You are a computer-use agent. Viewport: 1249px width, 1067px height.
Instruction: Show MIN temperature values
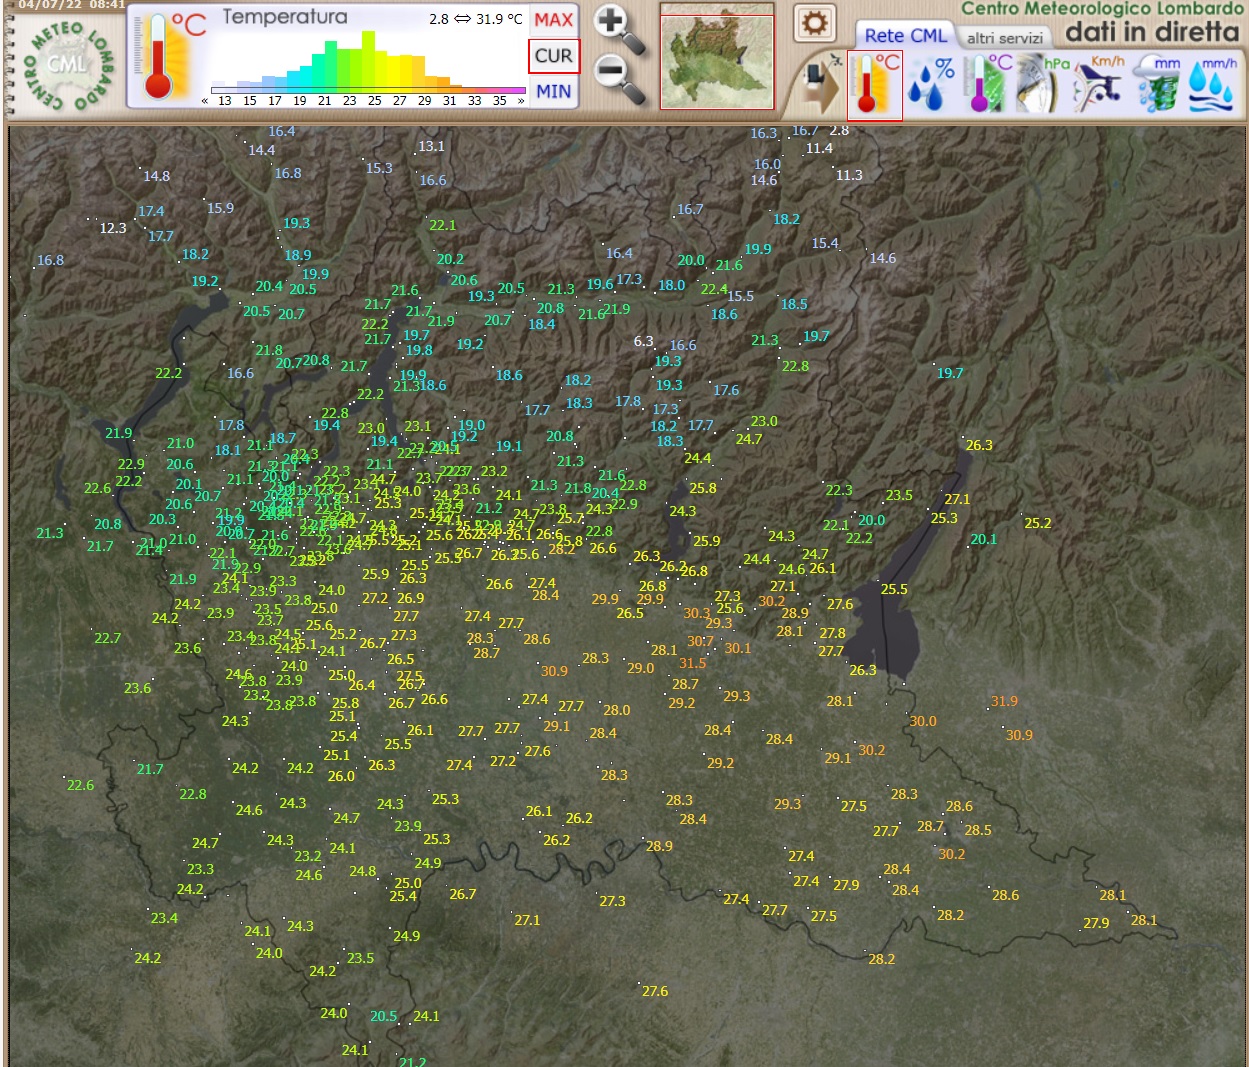tap(554, 92)
